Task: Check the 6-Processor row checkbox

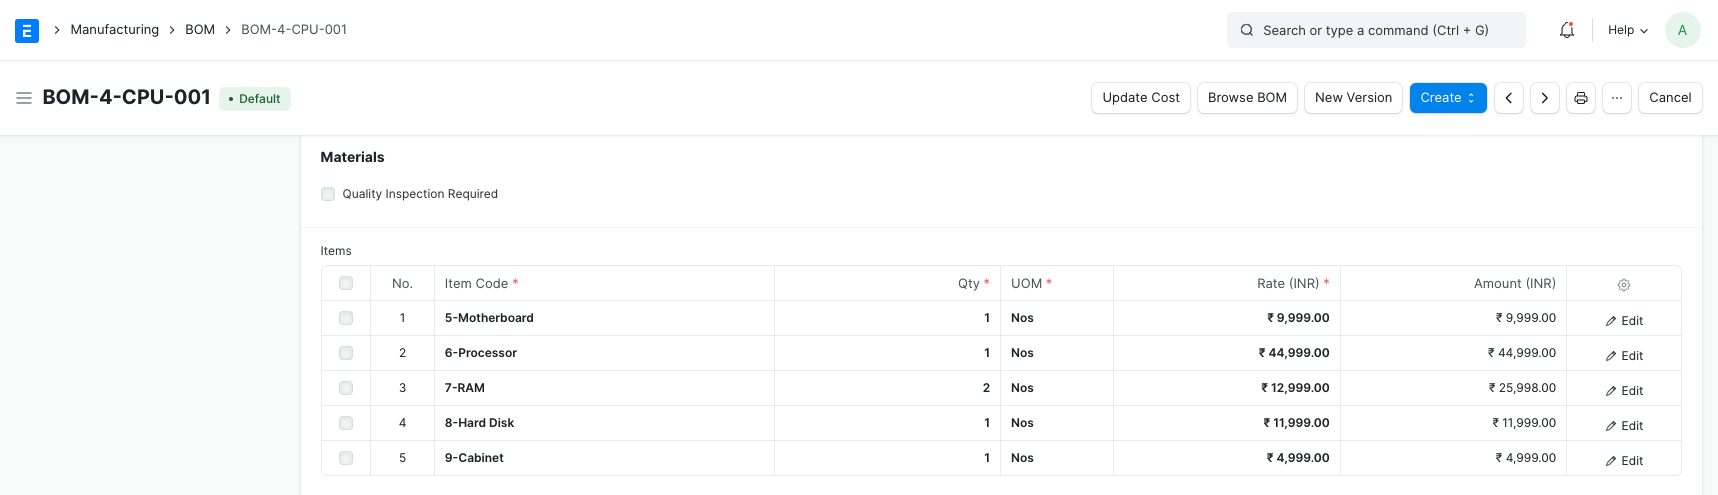Action: [x=346, y=353]
